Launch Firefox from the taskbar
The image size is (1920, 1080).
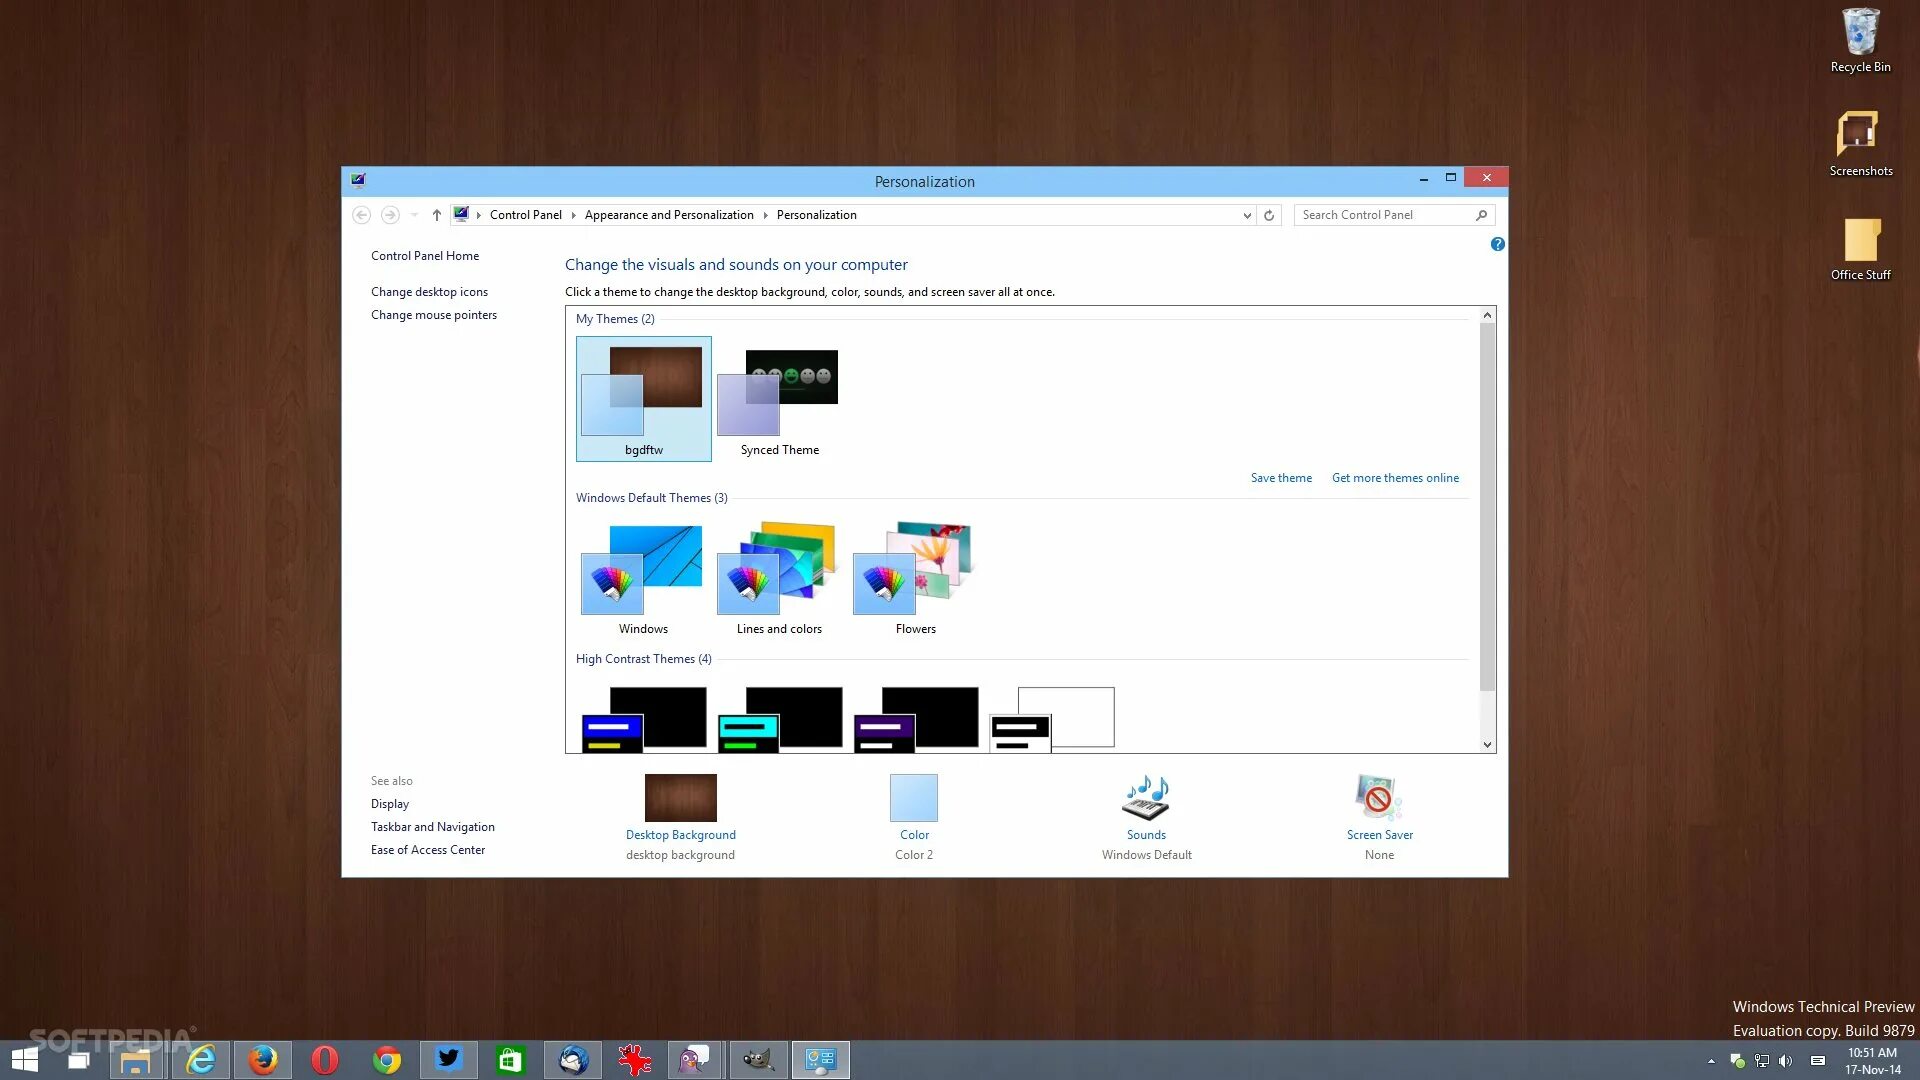263,1059
